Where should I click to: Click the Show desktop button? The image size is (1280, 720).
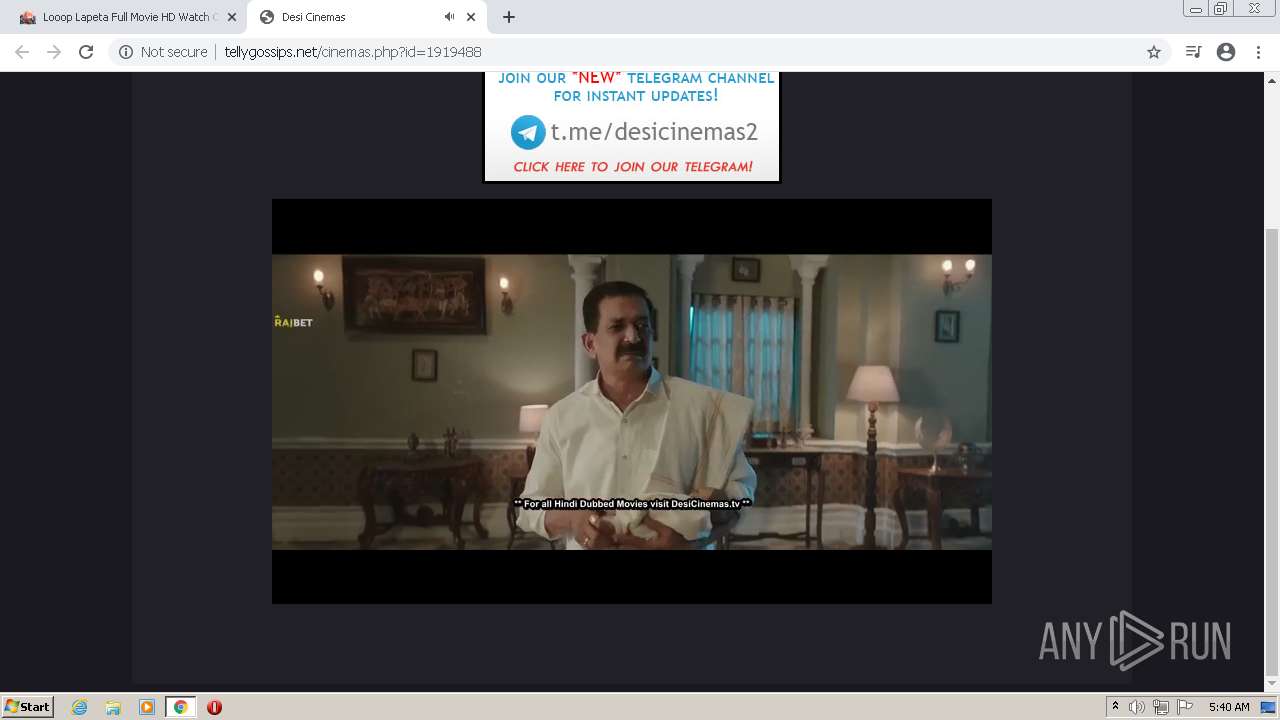pos(1269,707)
